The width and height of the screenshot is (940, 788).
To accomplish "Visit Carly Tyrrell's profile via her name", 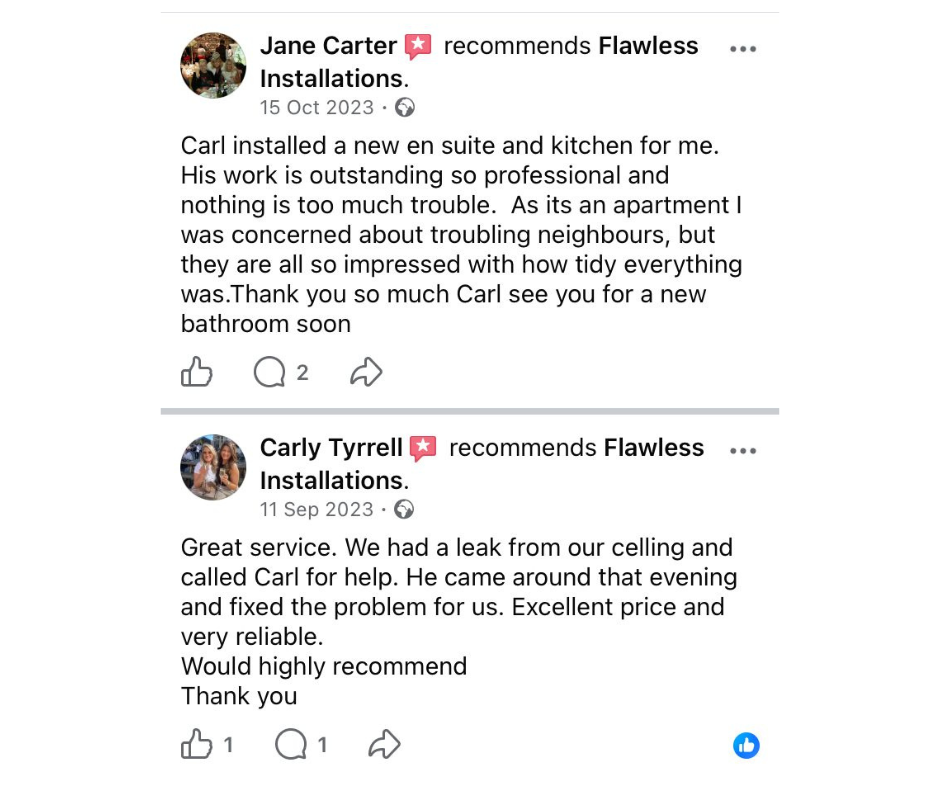I will click(331, 448).
